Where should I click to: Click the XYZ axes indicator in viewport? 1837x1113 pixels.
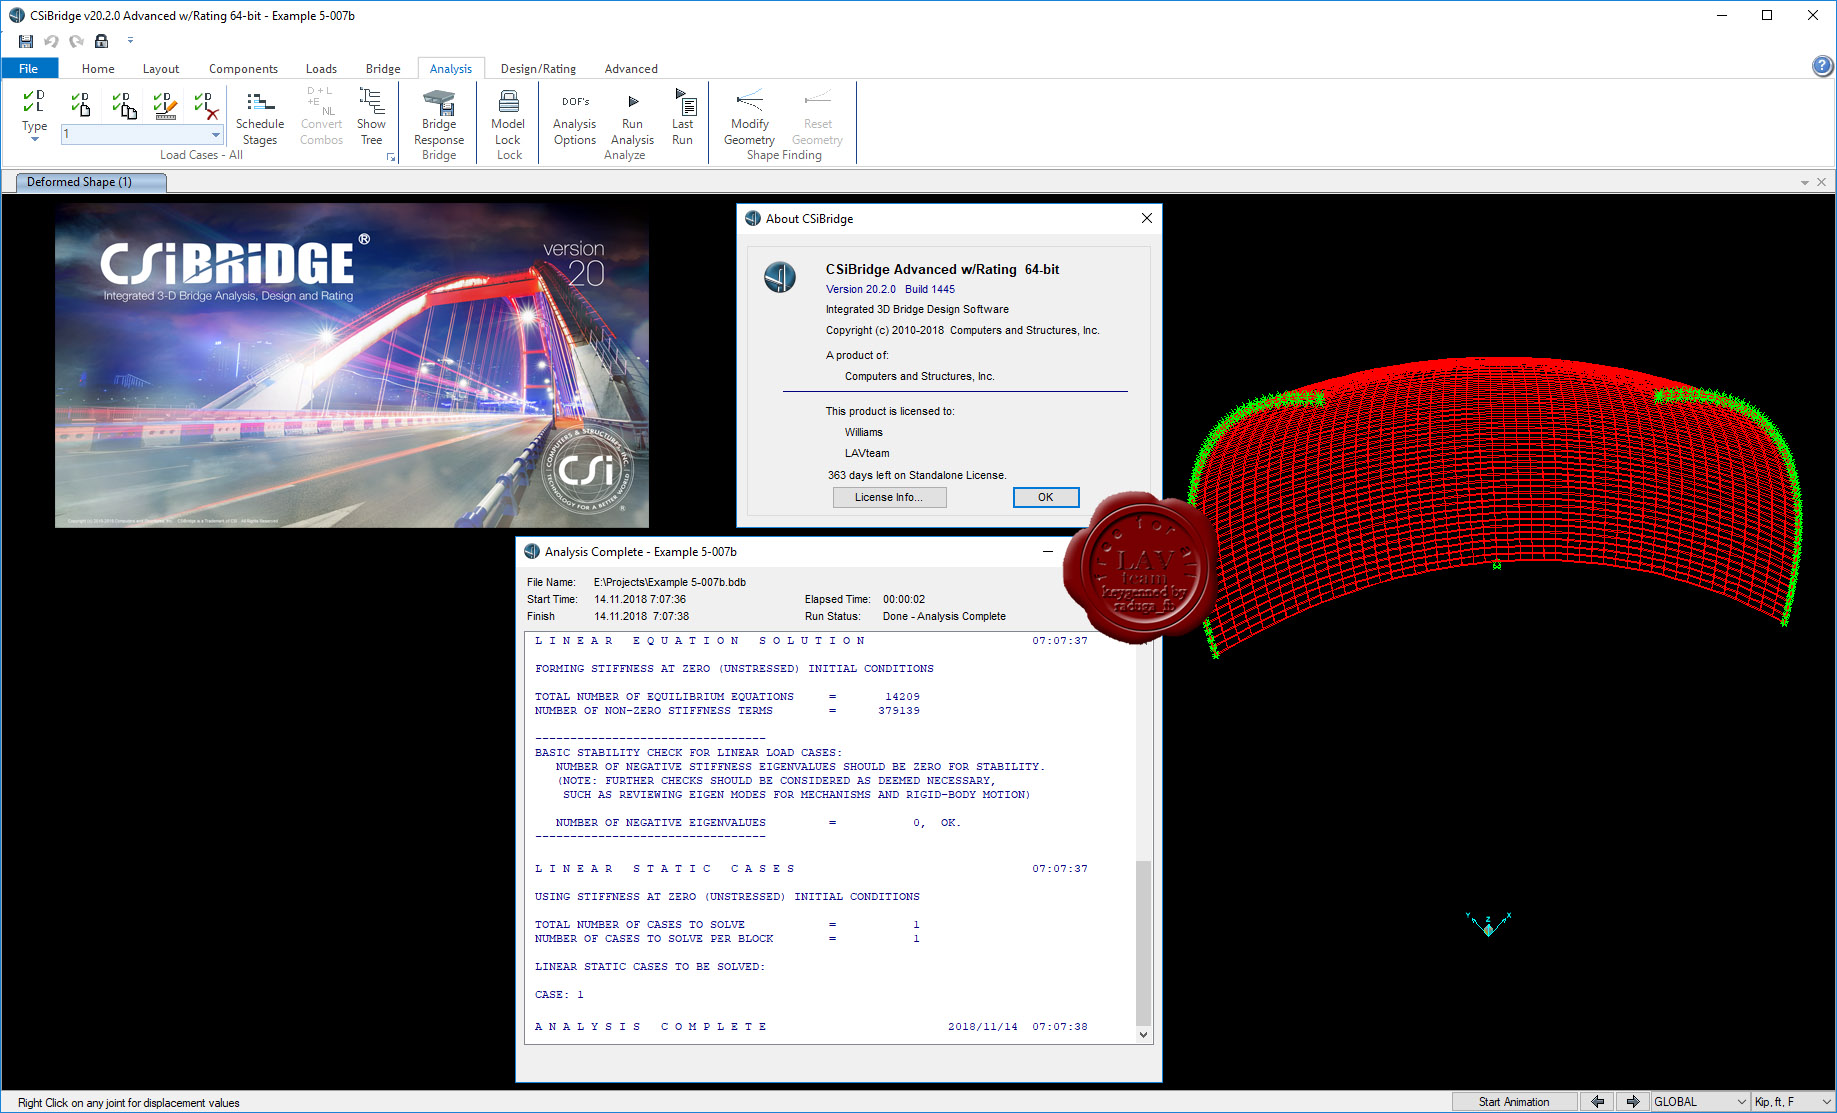coord(1488,924)
